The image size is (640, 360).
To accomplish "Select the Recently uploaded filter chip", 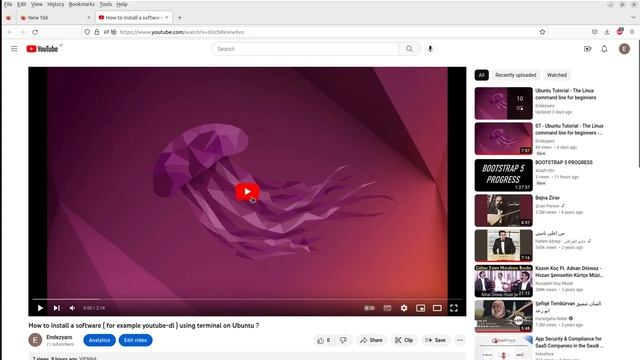I will pos(516,75).
